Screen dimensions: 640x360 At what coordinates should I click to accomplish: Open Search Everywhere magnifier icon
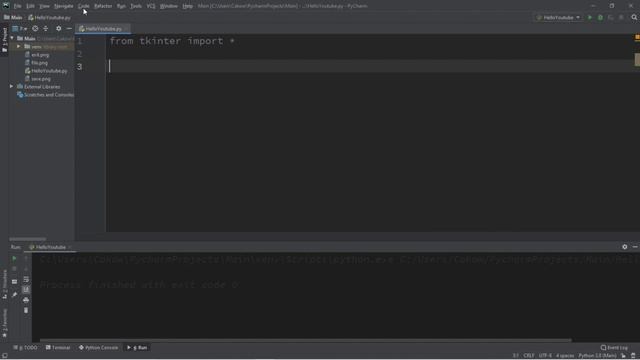click(634, 18)
